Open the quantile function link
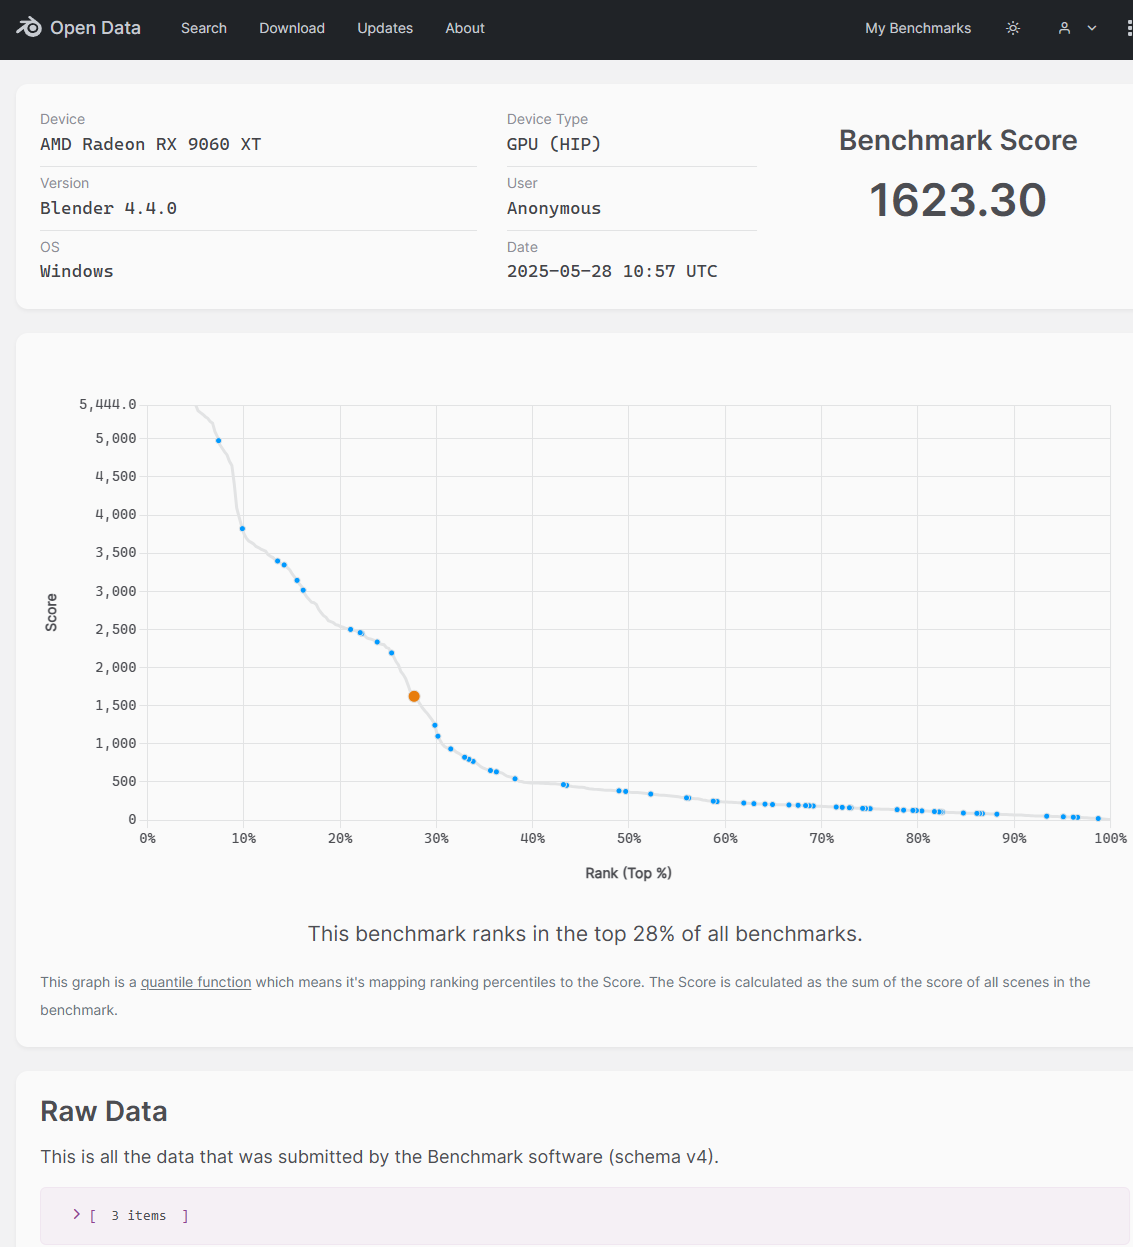Viewport: 1133px width, 1247px height. coord(196,982)
